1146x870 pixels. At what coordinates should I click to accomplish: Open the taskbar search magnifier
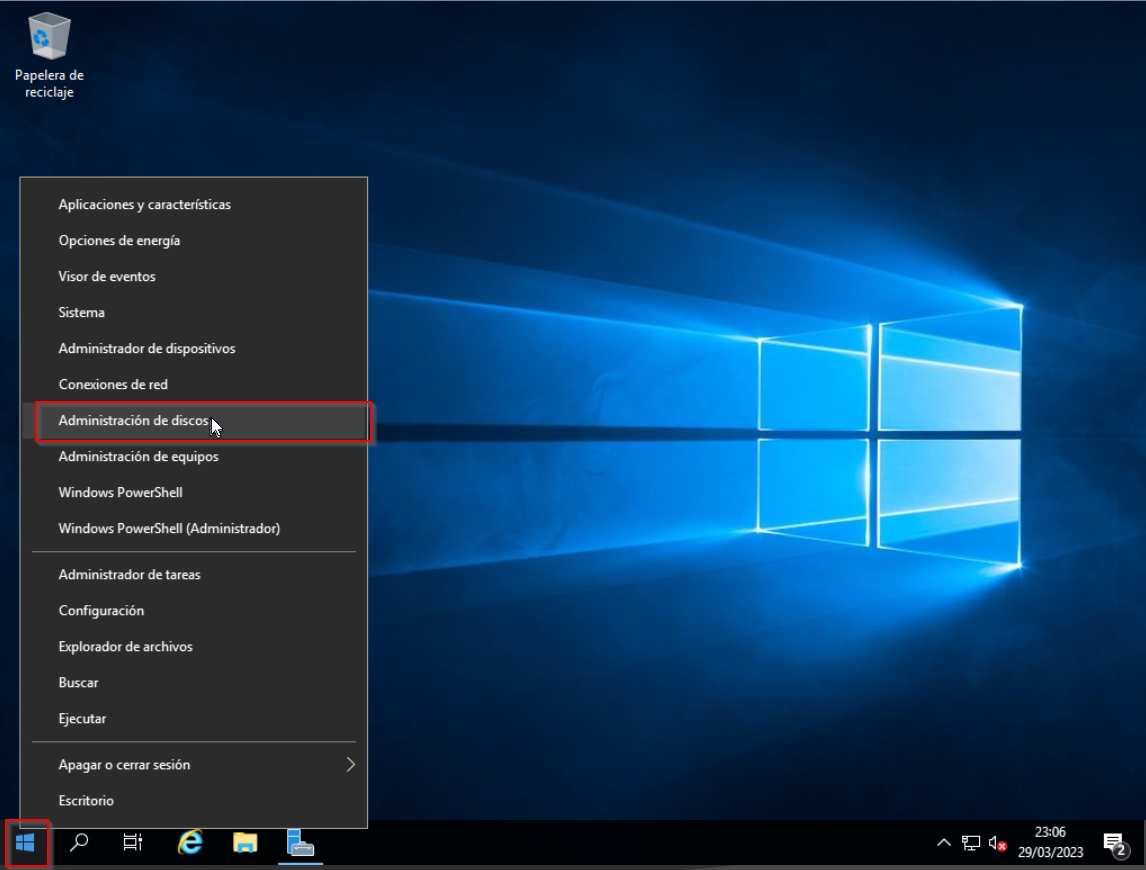(x=79, y=843)
